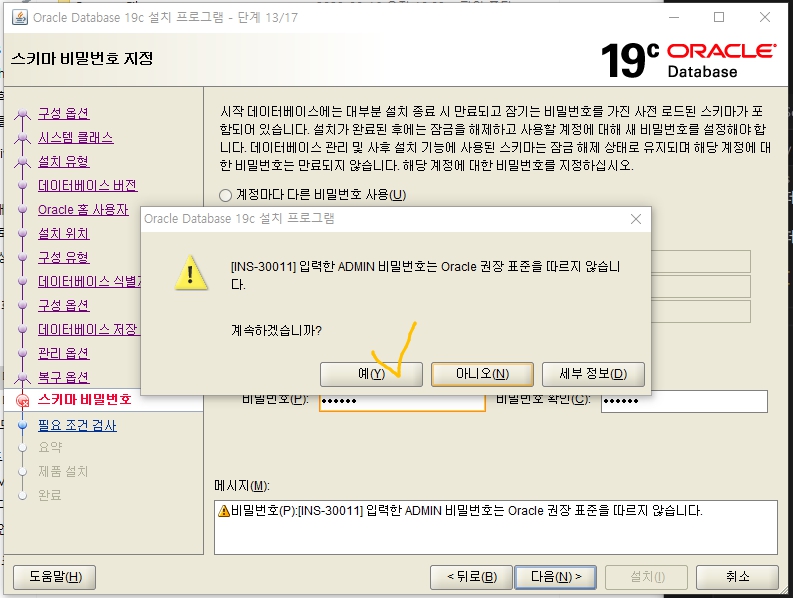The image size is (793, 598).
Task: Focus the 비밀번호 확인(C) field
Action: point(684,401)
